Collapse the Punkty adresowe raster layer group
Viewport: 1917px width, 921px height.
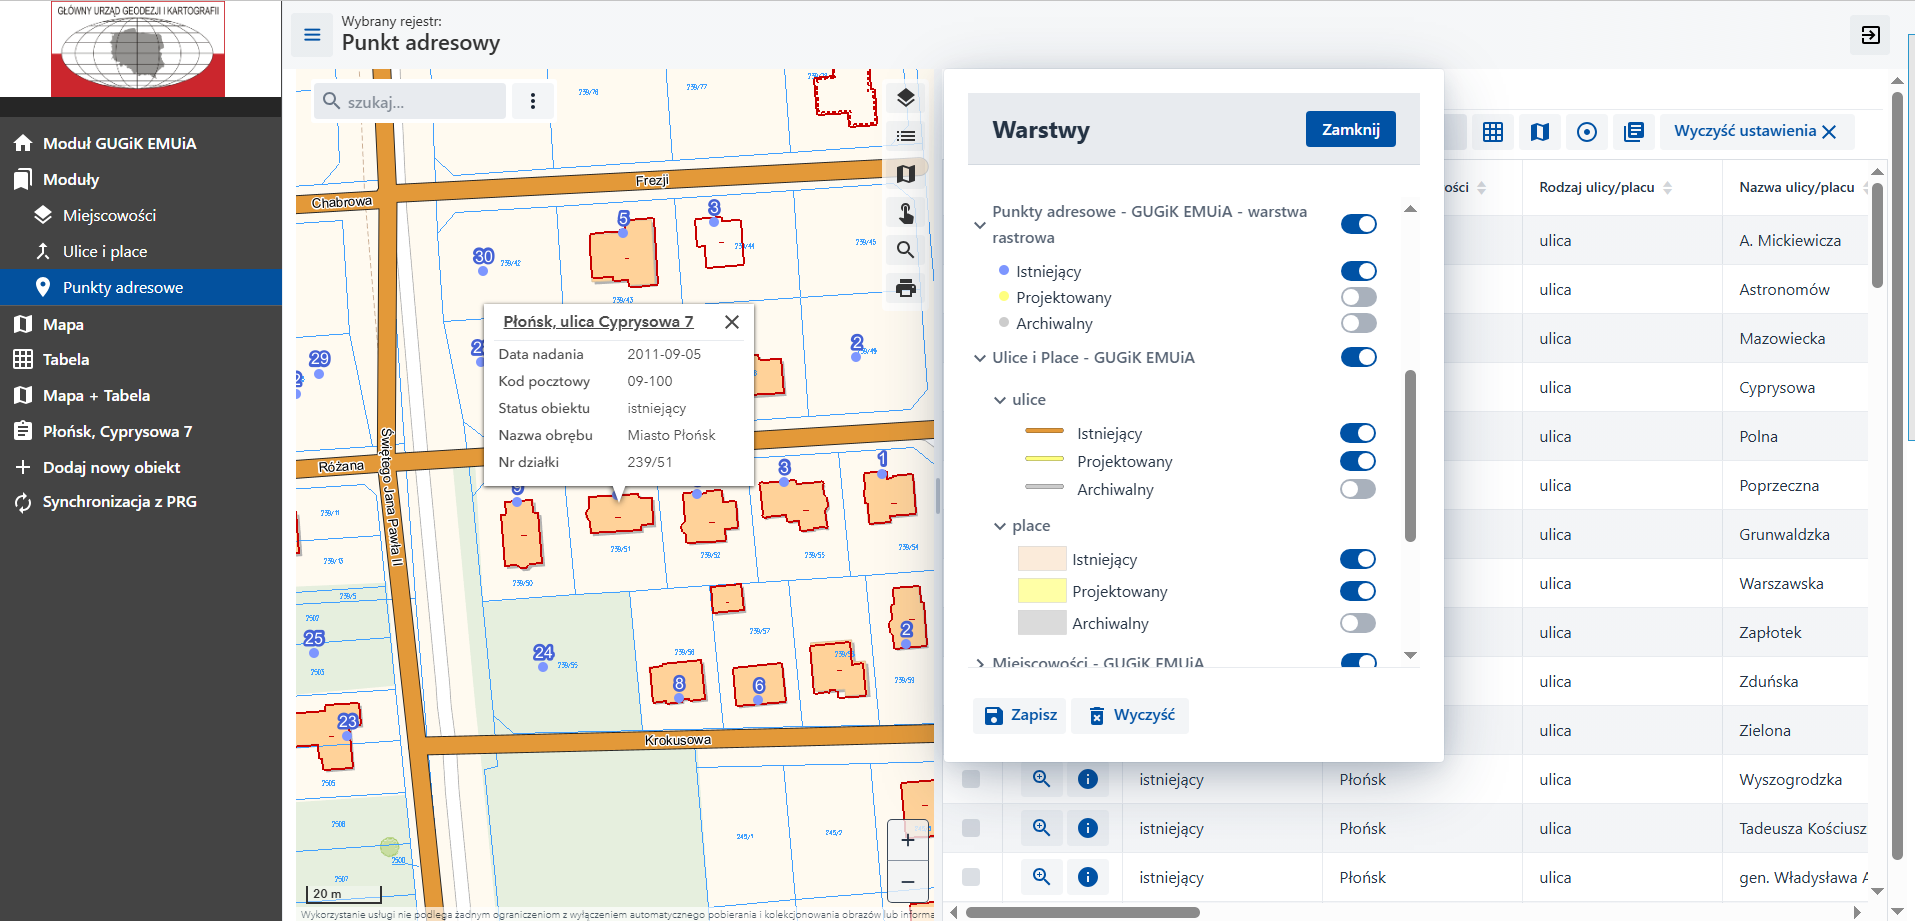coord(980,225)
